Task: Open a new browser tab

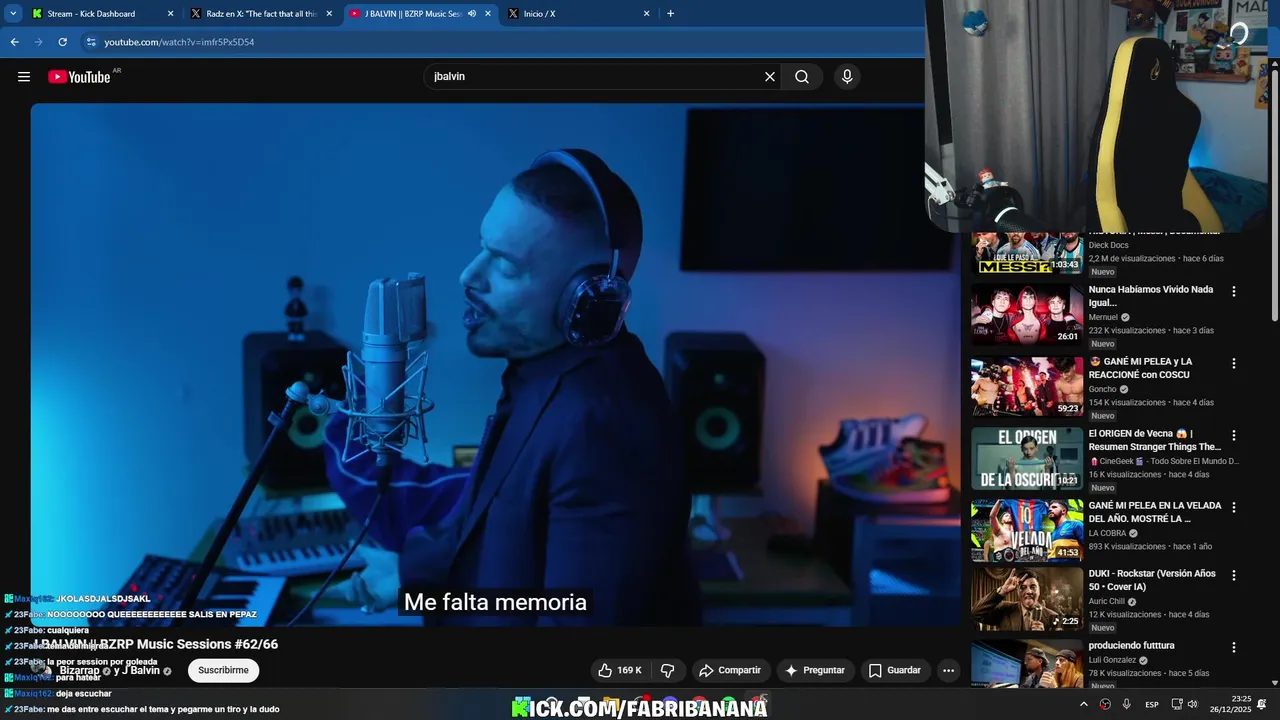Action: [x=670, y=14]
